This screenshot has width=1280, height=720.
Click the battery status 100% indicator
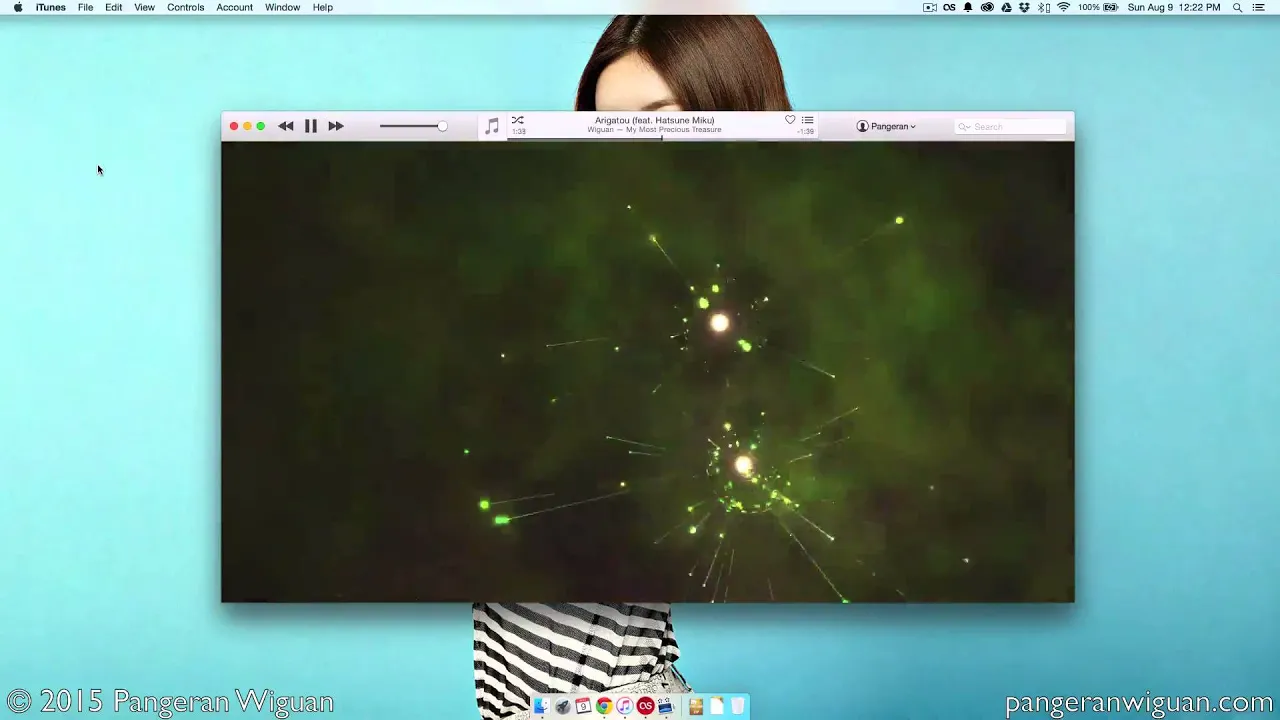coord(1098,7)
